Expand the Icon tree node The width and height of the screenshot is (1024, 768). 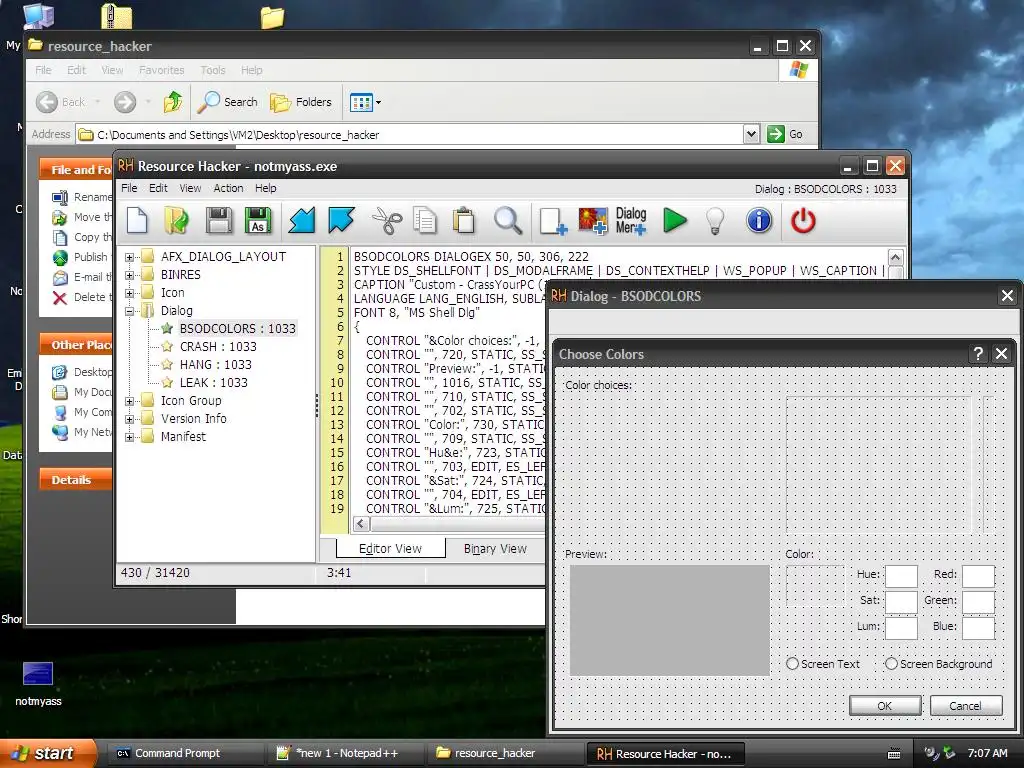(129, 293)
